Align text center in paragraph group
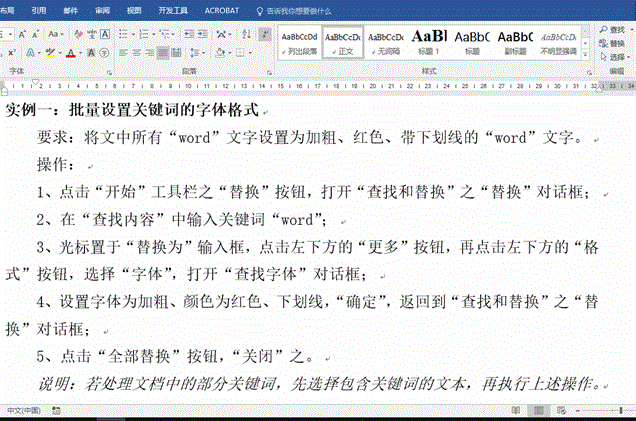Viewport: 636px width, 421px height. click(x=137, y=52)
